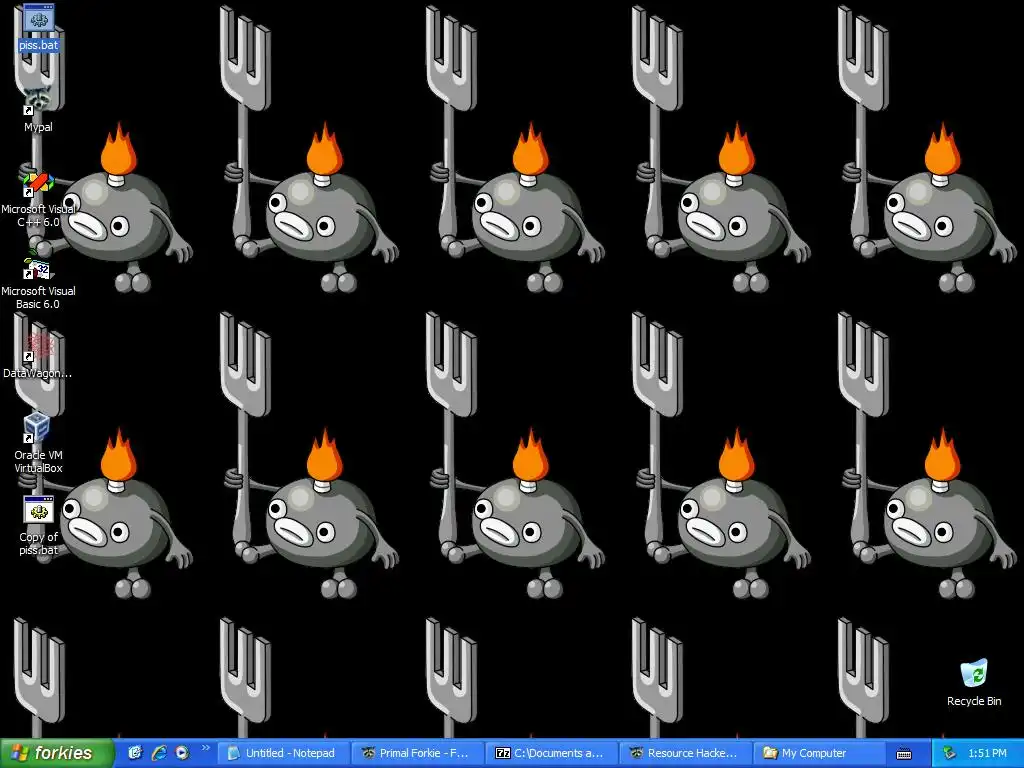
Task: Click the keyboard language bar icon
Action: [x=904, y=754]
